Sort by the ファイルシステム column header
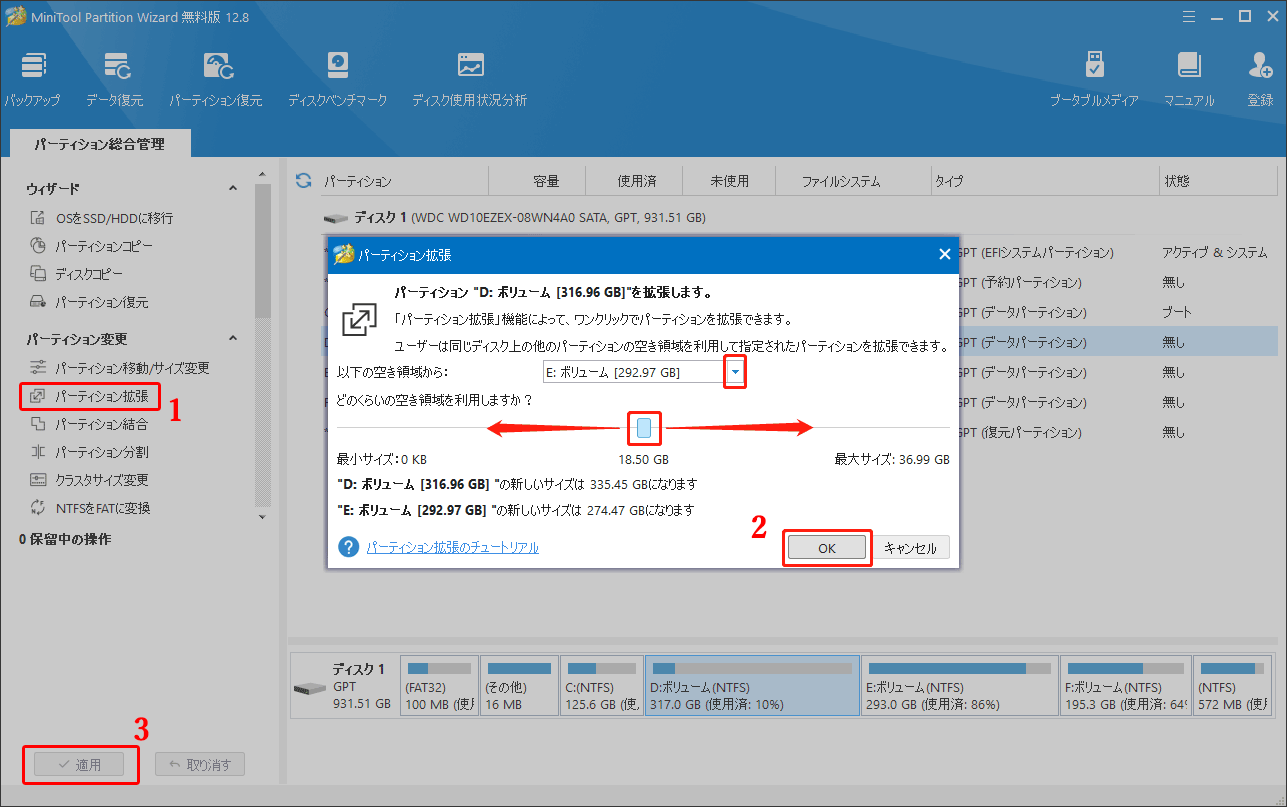The width and height of the screenshot is (1287, 807). pos(841,181)
